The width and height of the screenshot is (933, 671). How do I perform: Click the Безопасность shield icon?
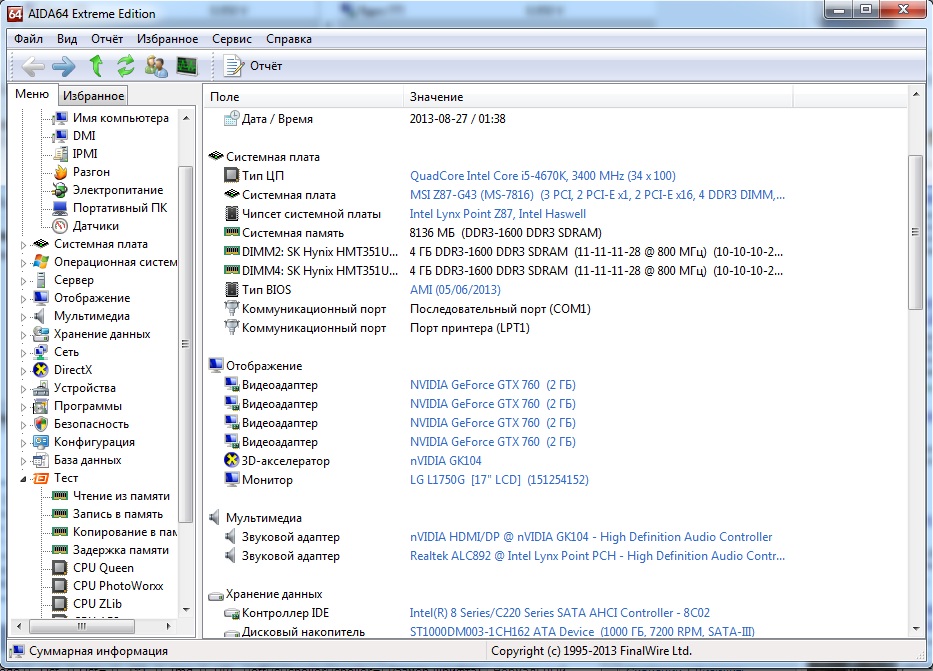(x=40, y=424)
